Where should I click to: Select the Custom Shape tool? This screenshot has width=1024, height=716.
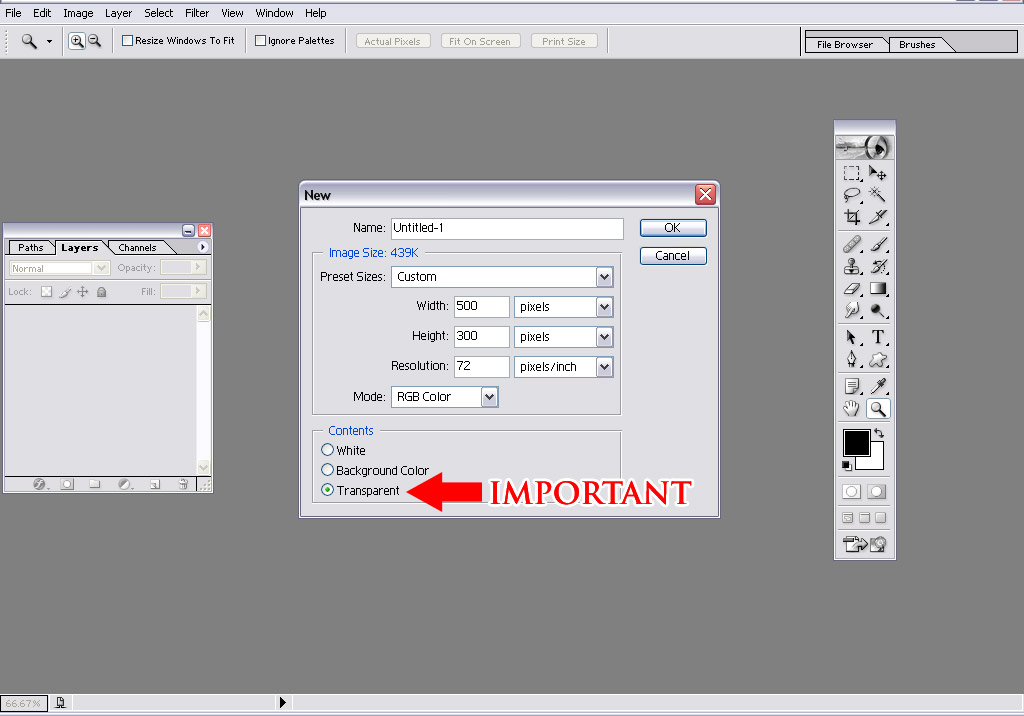click(878, 359)
